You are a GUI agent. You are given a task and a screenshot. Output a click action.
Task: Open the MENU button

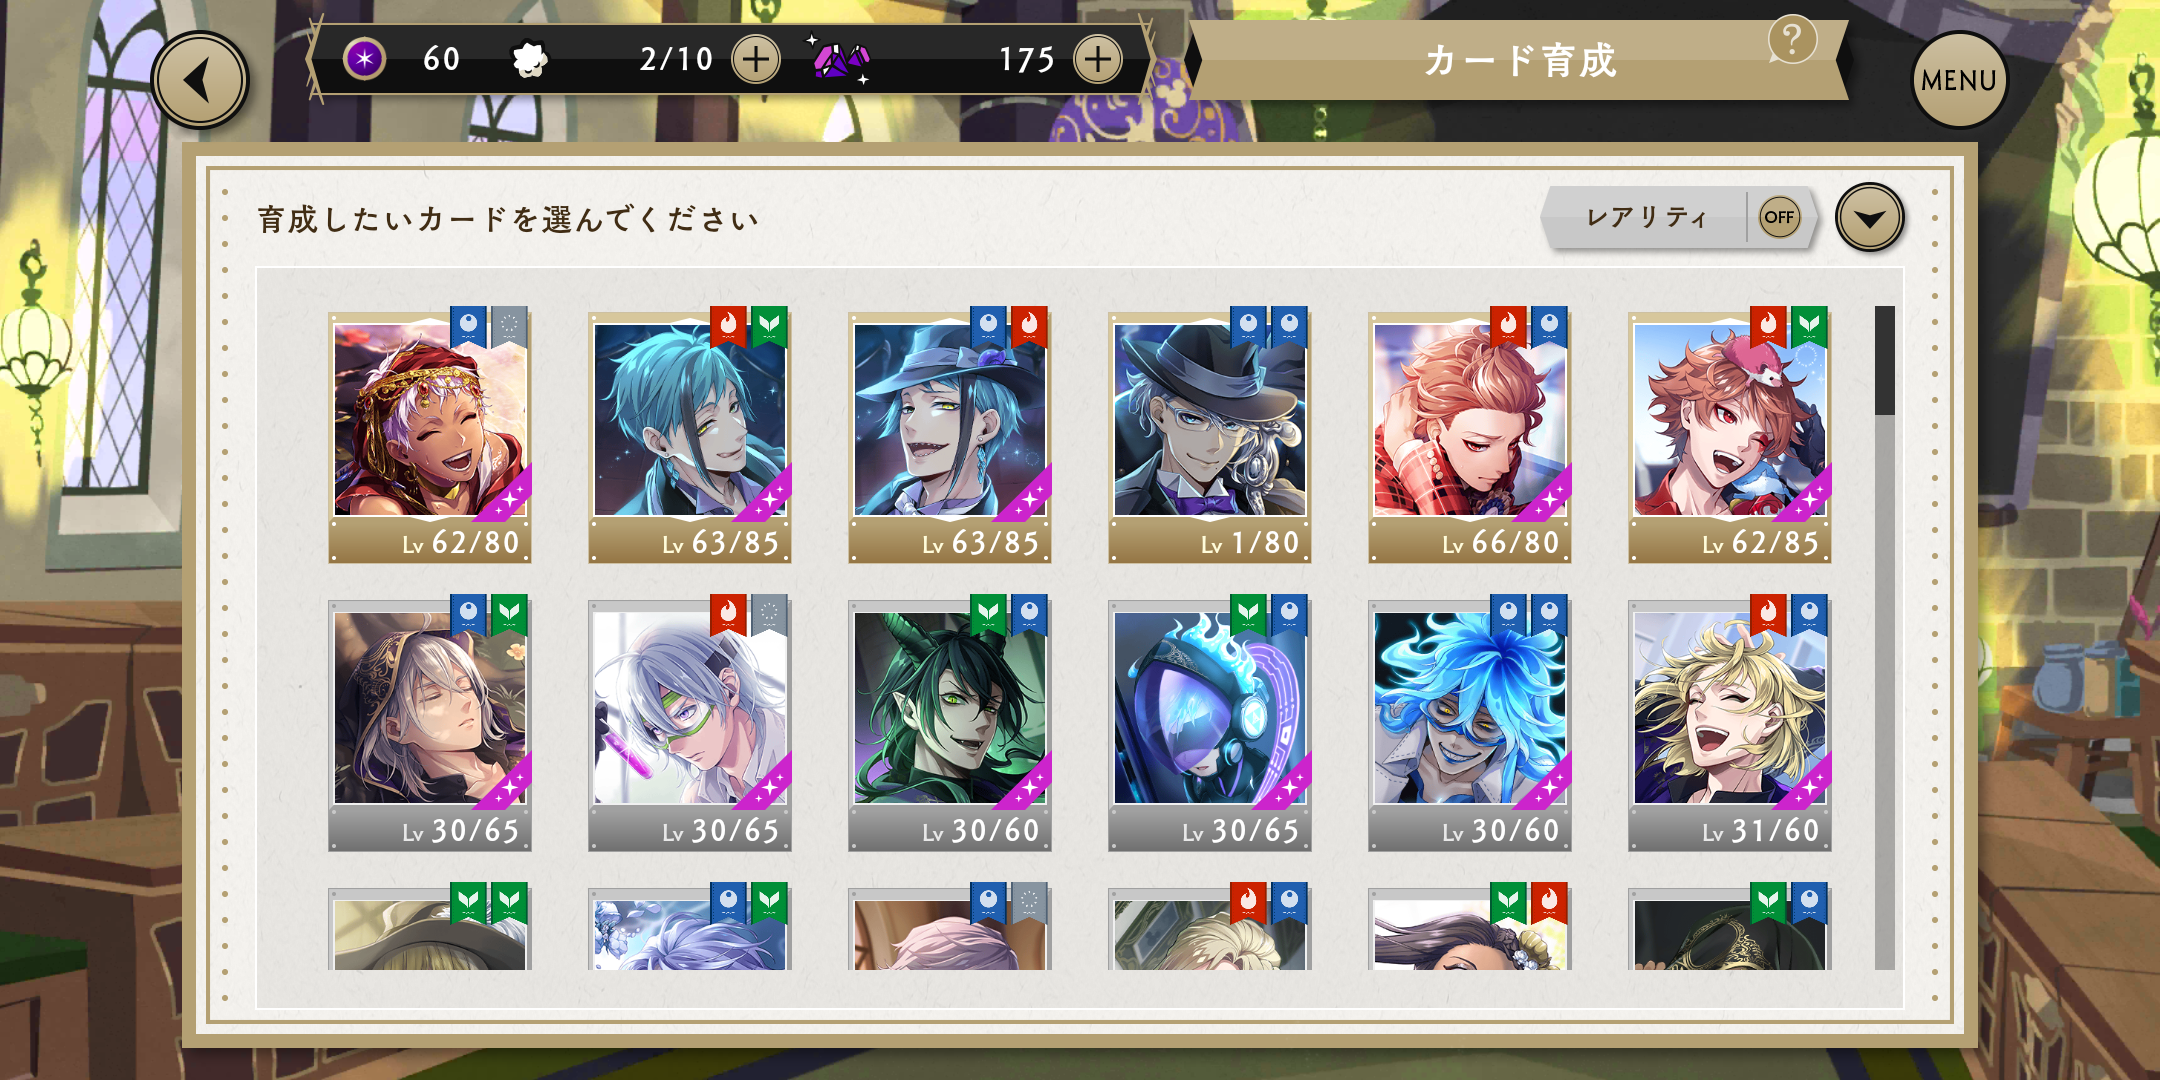click(1958, 80)
